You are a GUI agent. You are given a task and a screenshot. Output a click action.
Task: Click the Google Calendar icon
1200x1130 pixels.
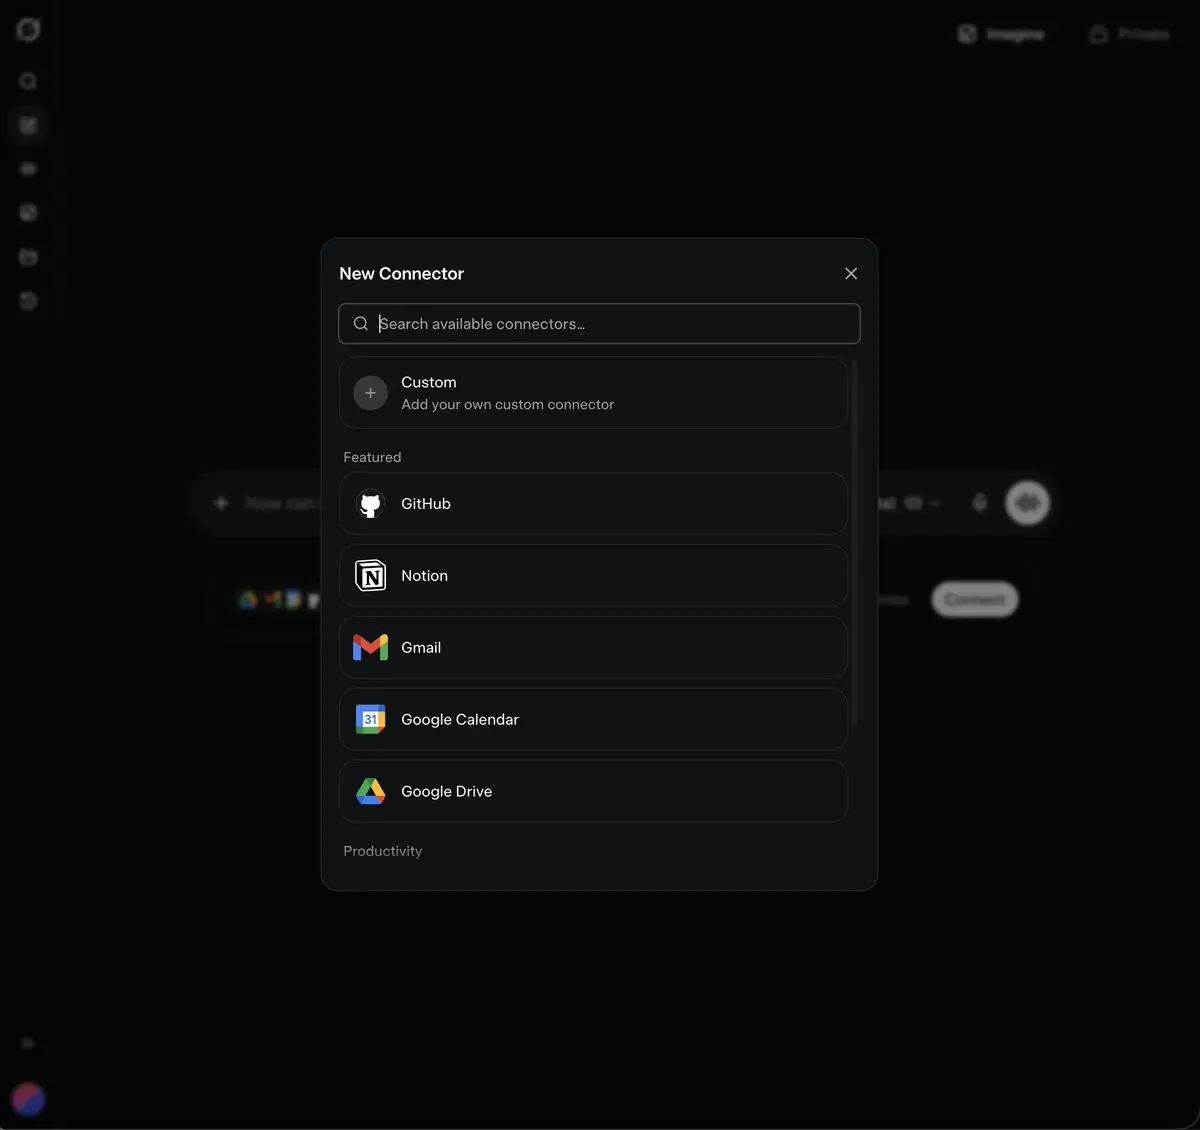[370, 719]
